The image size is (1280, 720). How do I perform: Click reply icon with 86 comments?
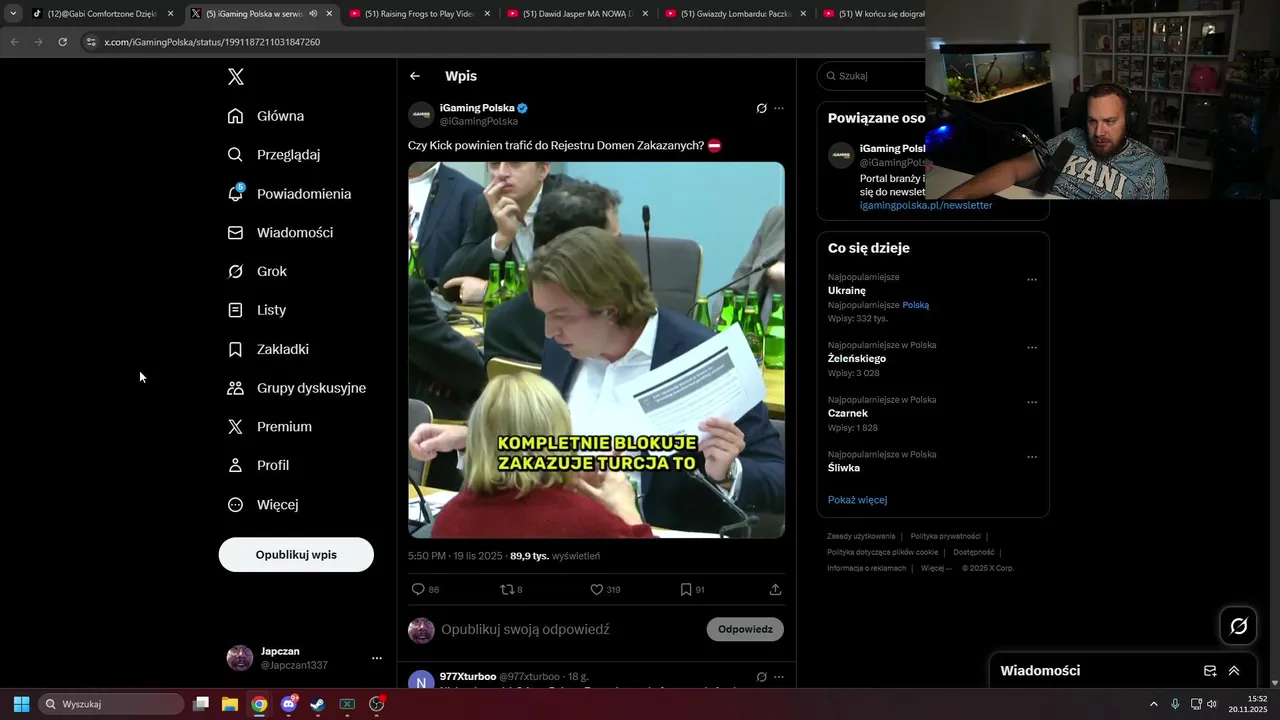pyautogui.click(x=418, y=590)
